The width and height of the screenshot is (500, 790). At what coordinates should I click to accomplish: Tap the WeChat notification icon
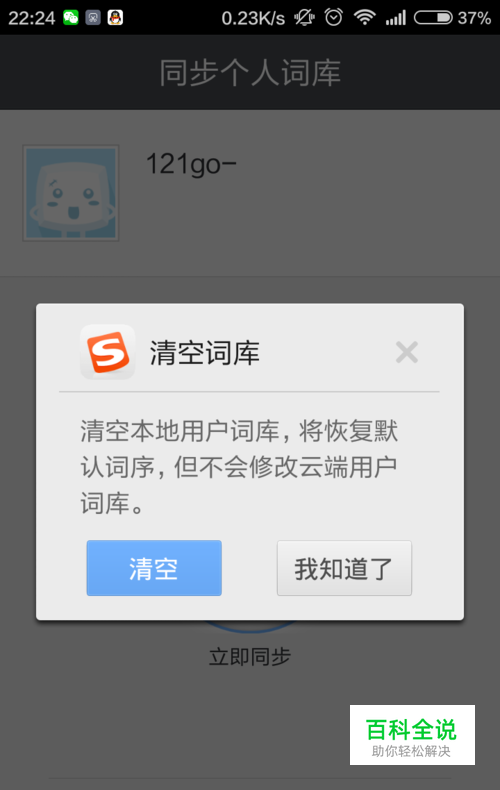click(71, 18)
